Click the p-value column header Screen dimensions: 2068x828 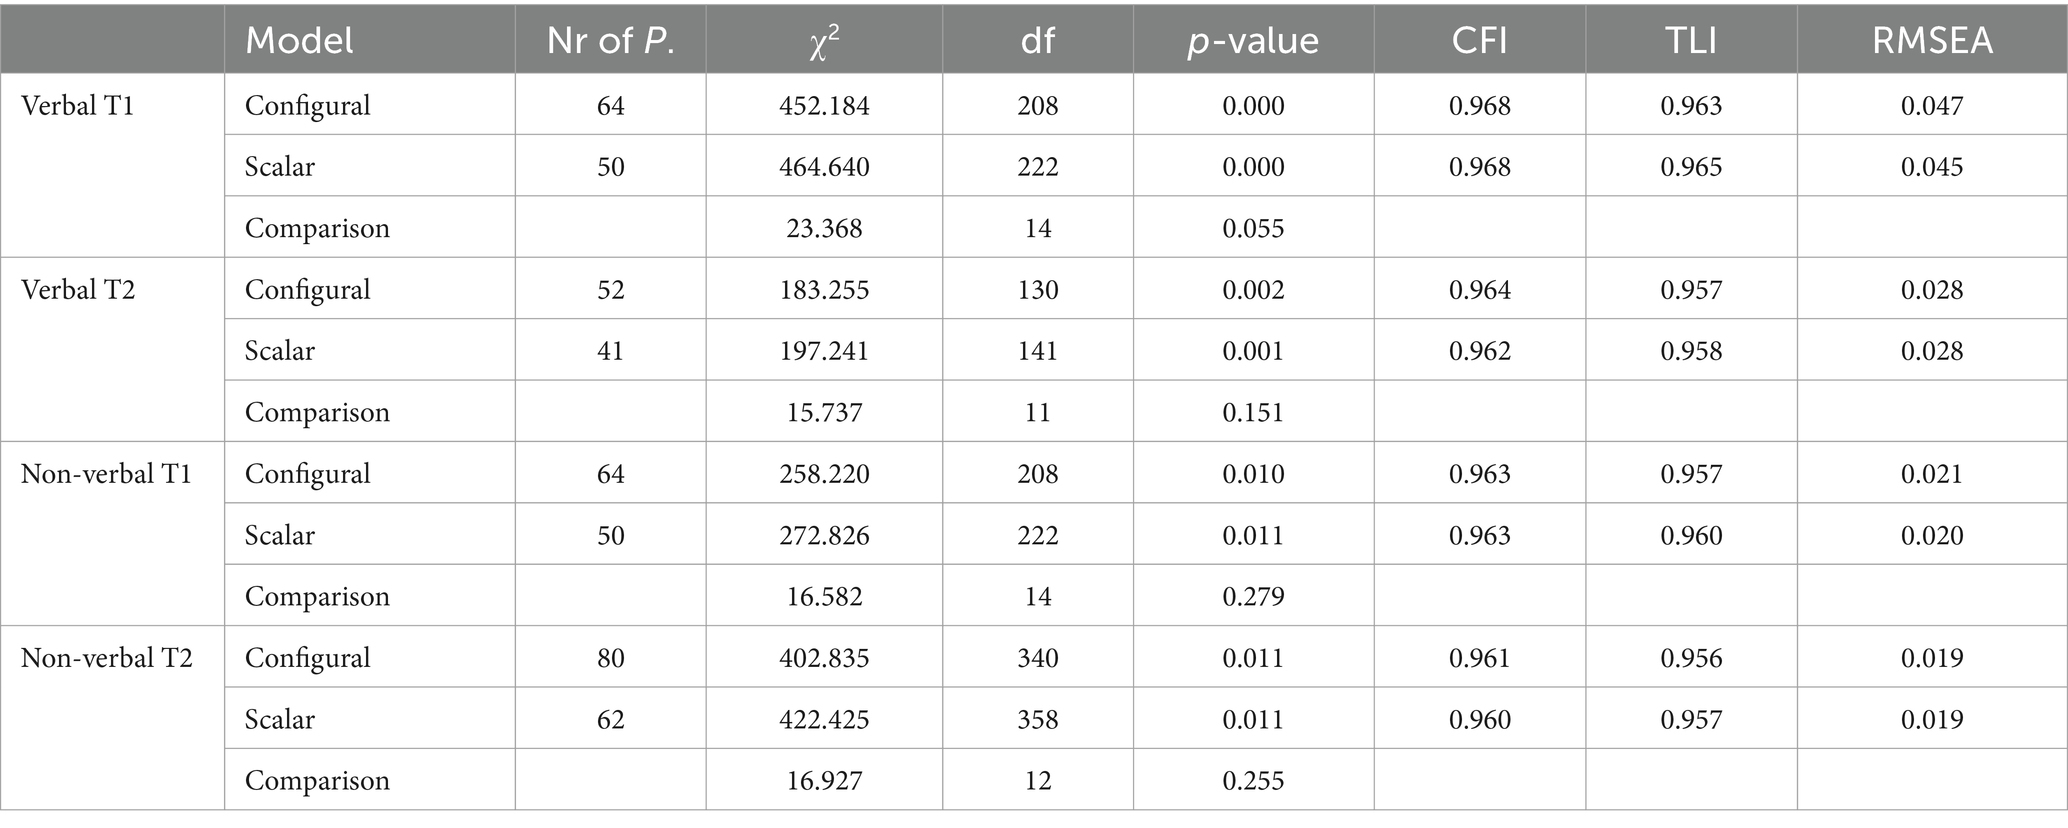[x=1253, y=40]
